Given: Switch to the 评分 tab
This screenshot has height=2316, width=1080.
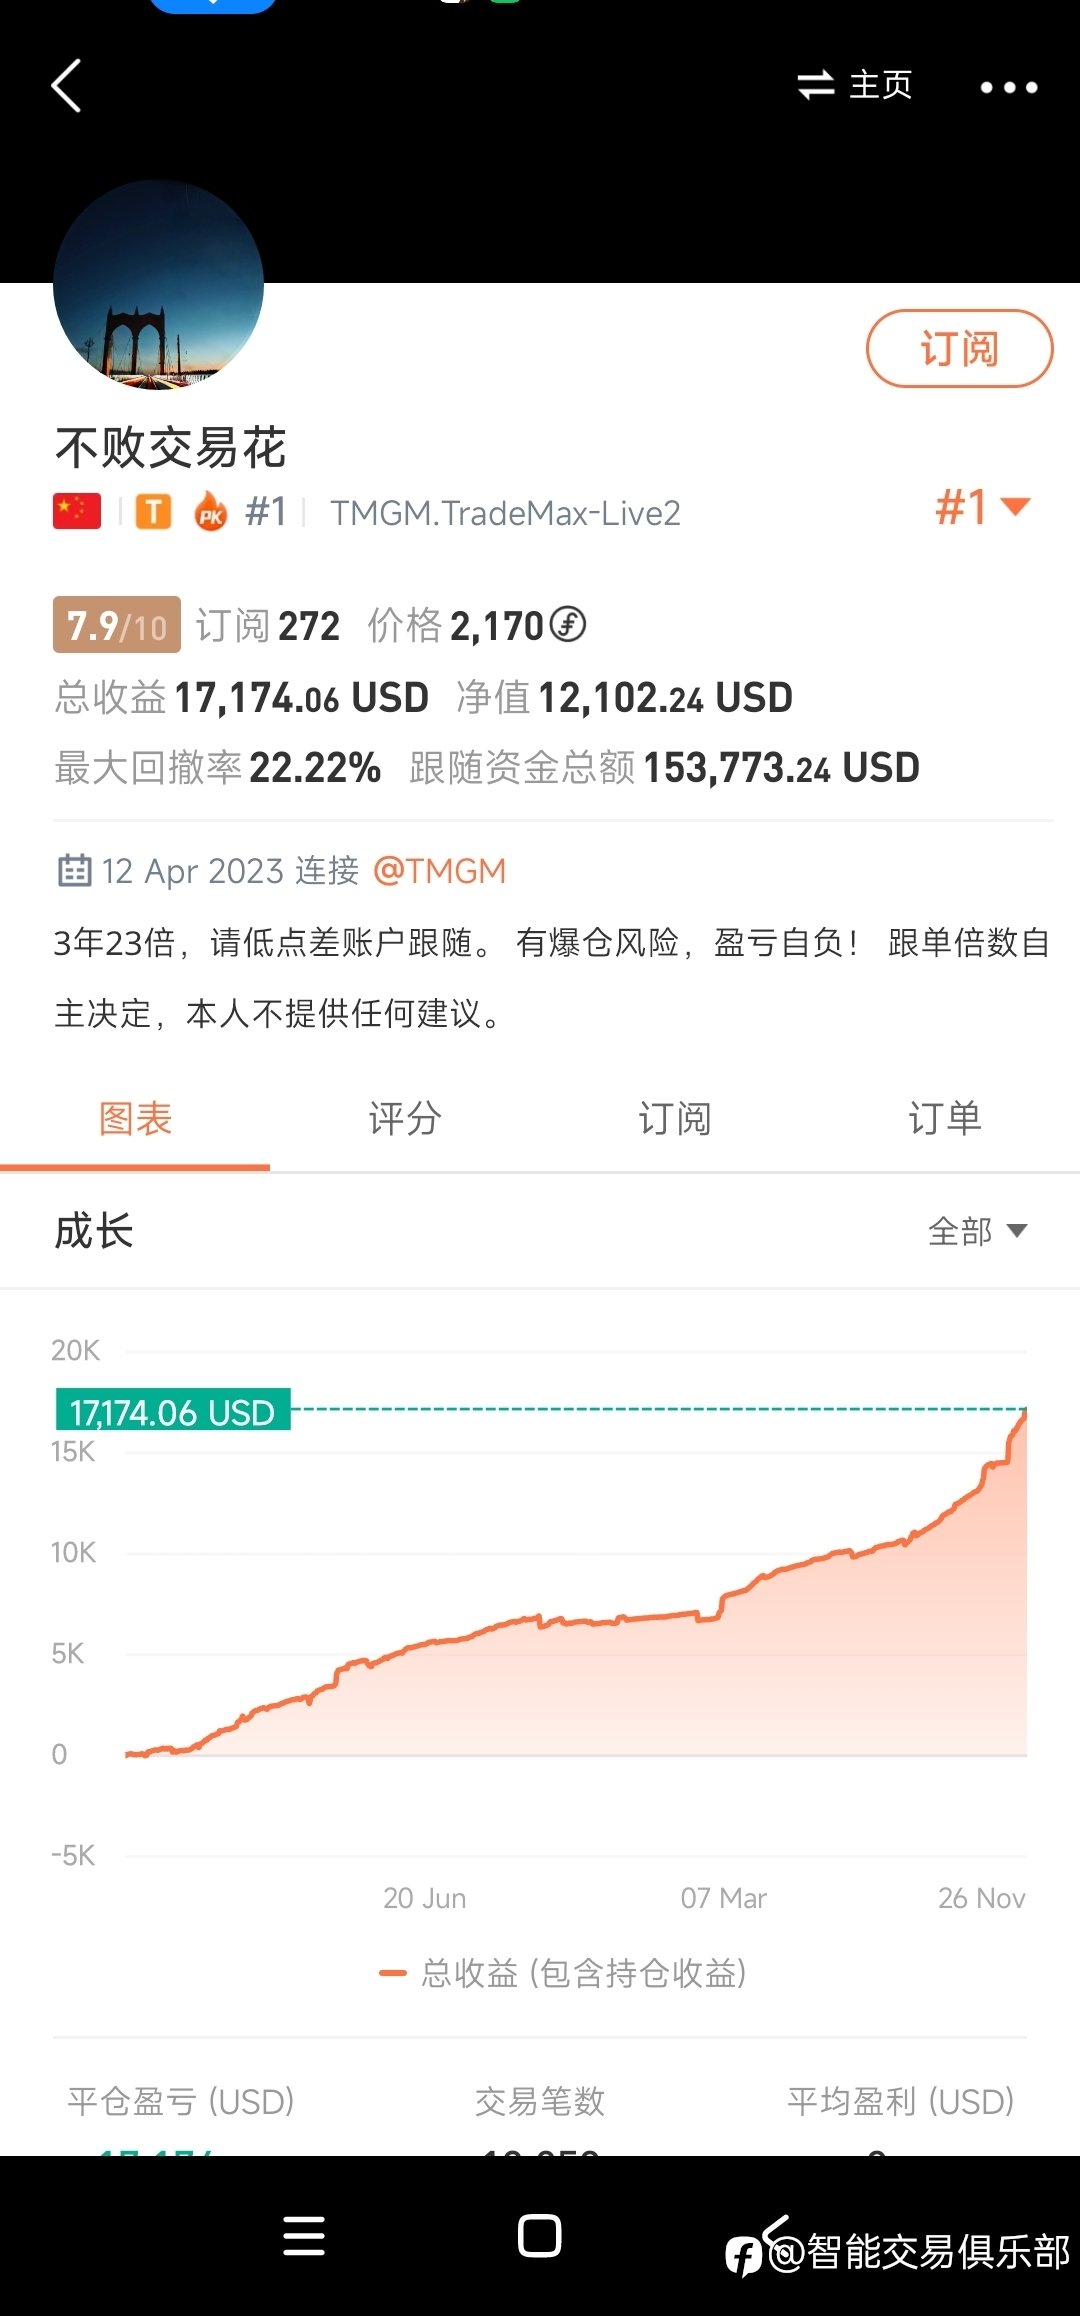Looking at the screenshot, I should click(x=405, y=1118).
